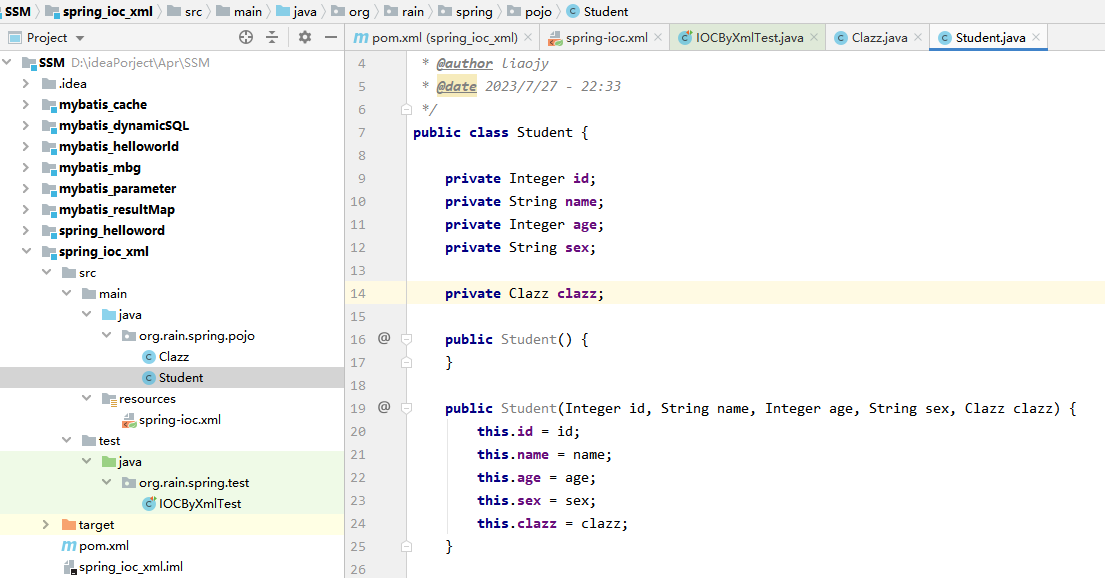Click gutter @ icon on line 19
This screenshot has height=578, width=1105.
(384, 407)
